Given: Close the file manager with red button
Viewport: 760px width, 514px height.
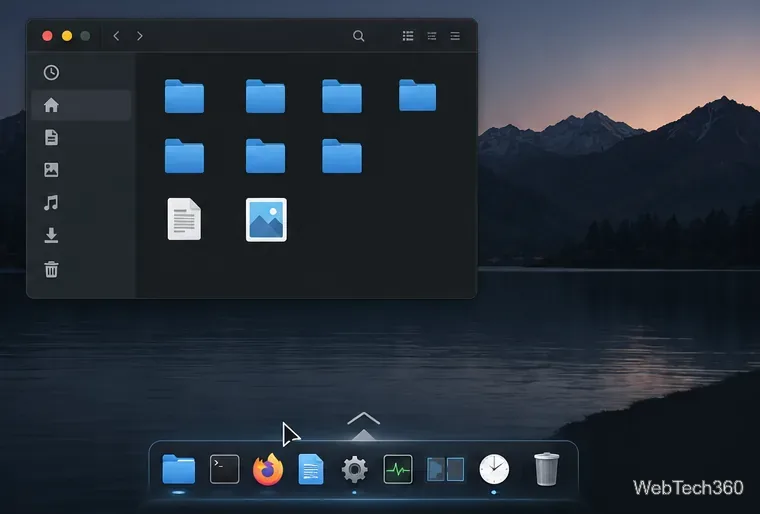Looking at the screenshot, I should pos(47,36).
